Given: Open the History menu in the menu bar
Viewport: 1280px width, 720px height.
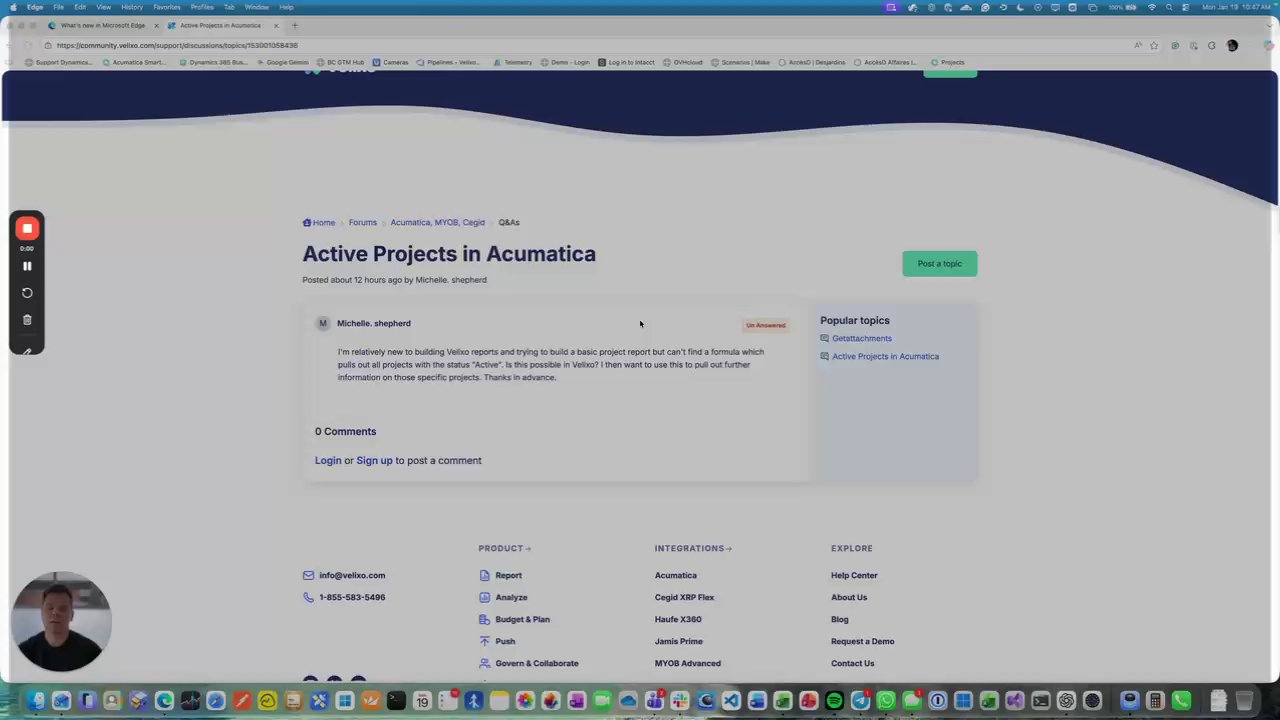Looking at the screenshot, I should 132,7.
